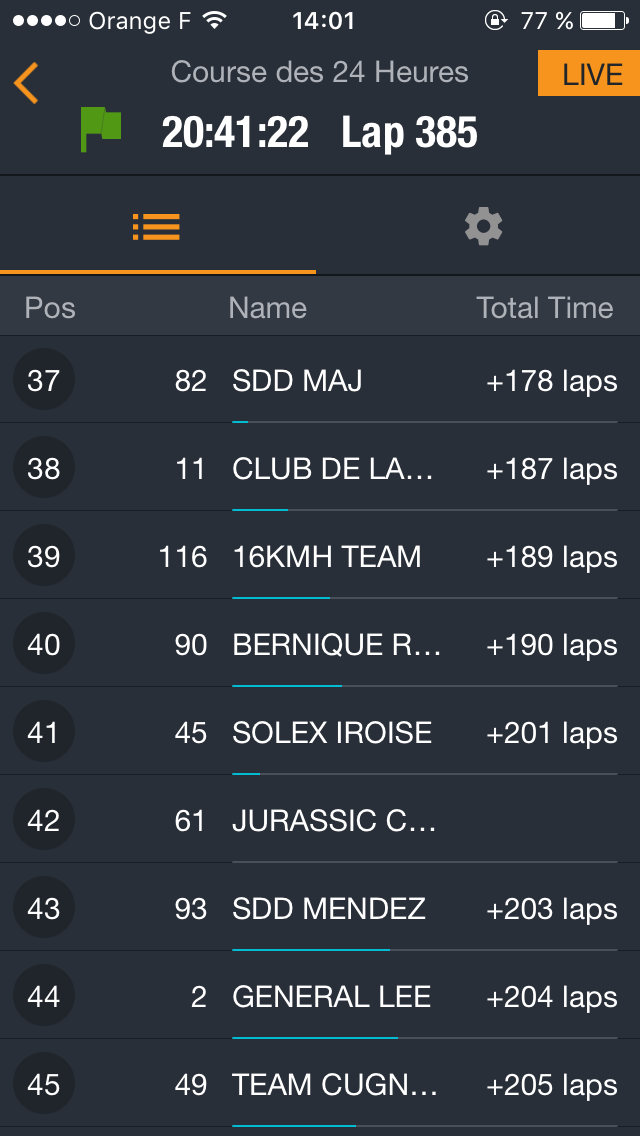The height and width of the screenshot is (1136, 640).
Task: Click the Total Time column header
Action: (x=544, y=308)
